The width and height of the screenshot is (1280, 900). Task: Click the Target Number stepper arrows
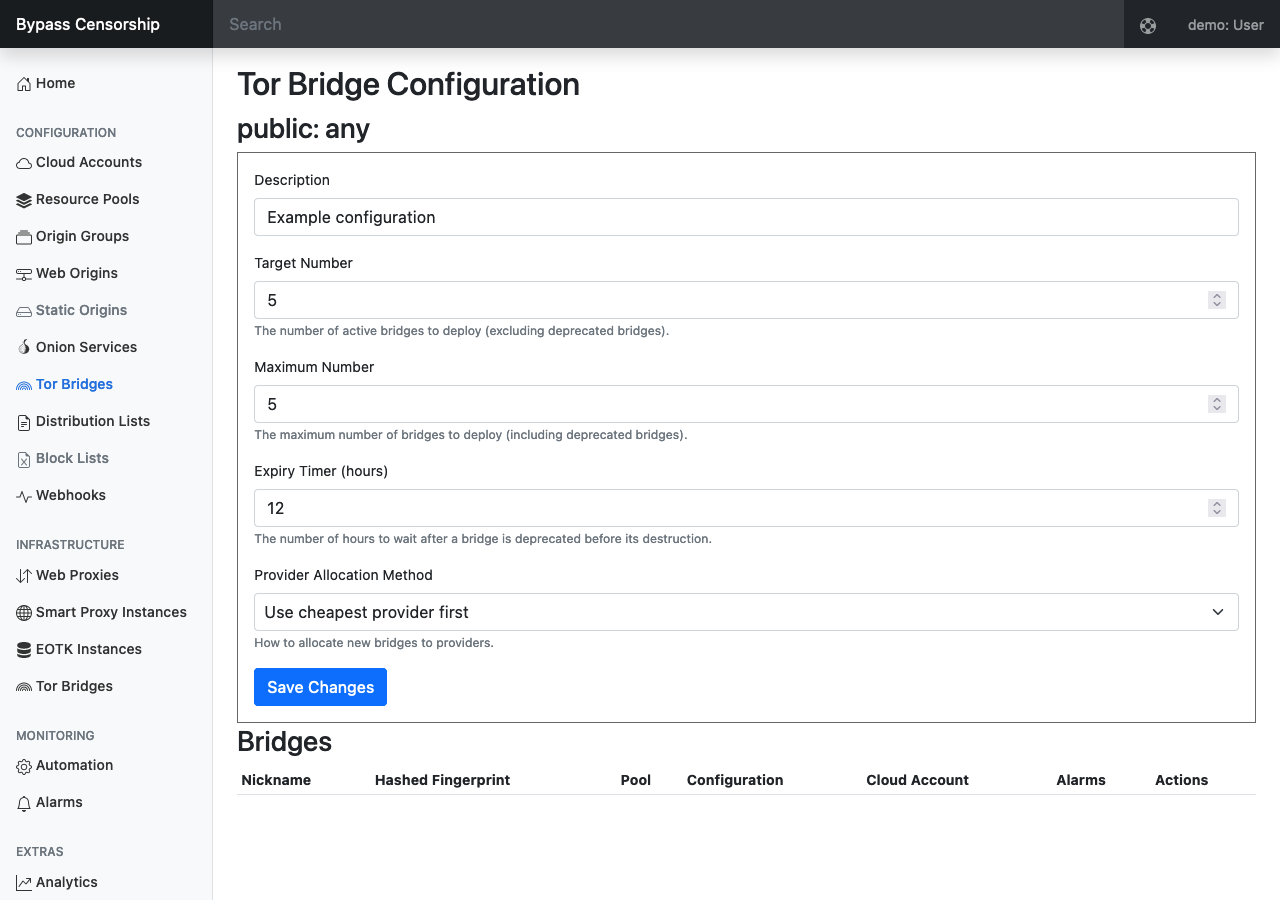coord(1217,300)
